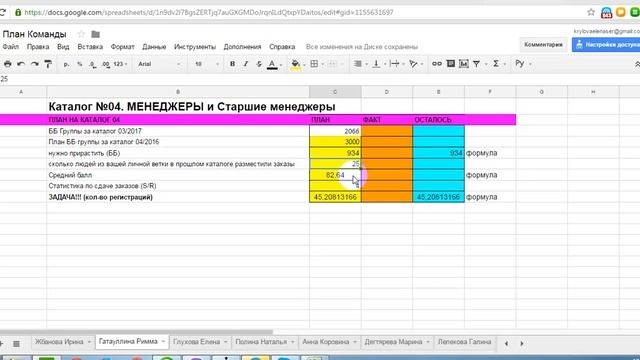Click the Комментарии button

(x=543, y=45)
